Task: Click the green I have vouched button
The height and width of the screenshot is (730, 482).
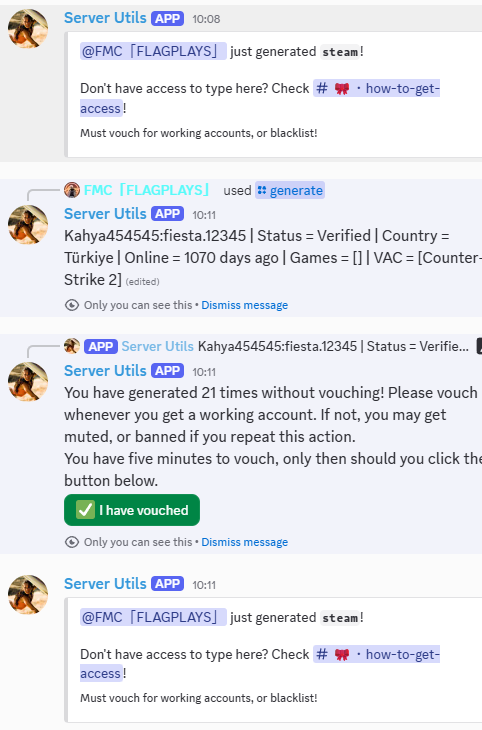Action: (x=132, y=510)
